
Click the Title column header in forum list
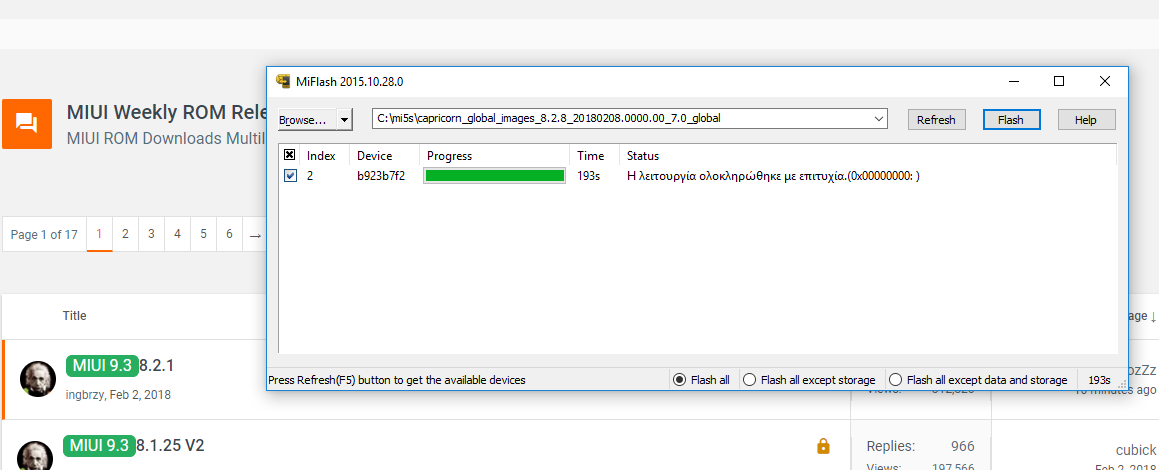tap(75, 316)
